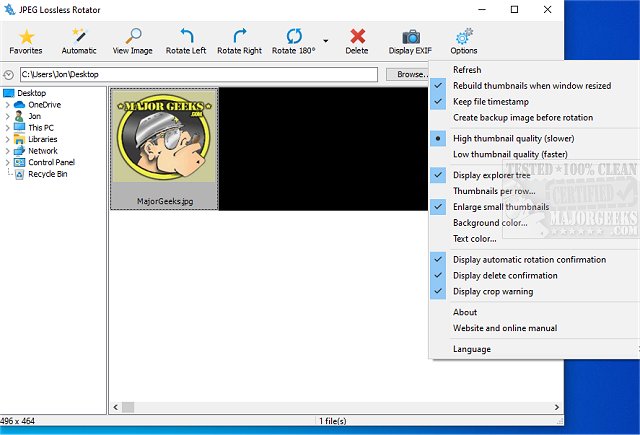Open the Rotate 180° dropdown arrow
The image size is (640, 435).
click(326, 41)
